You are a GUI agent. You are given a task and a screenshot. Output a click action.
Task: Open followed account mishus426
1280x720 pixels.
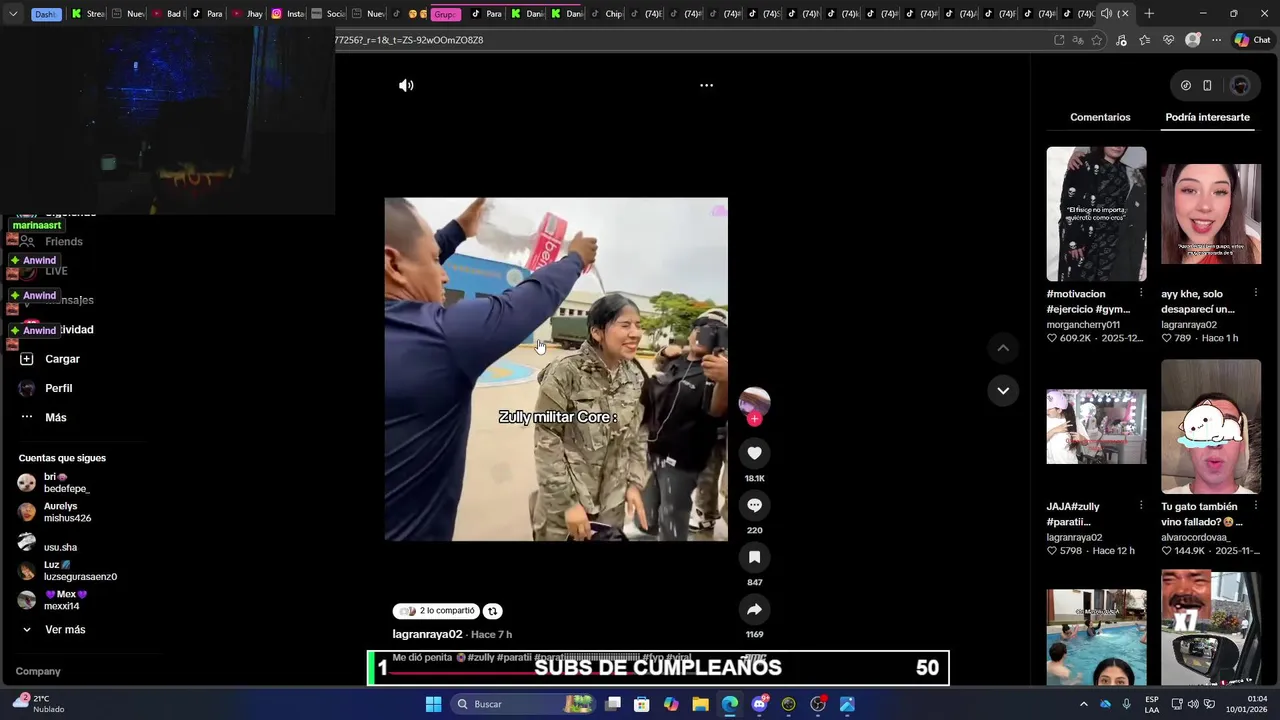(x=67, y=512)
